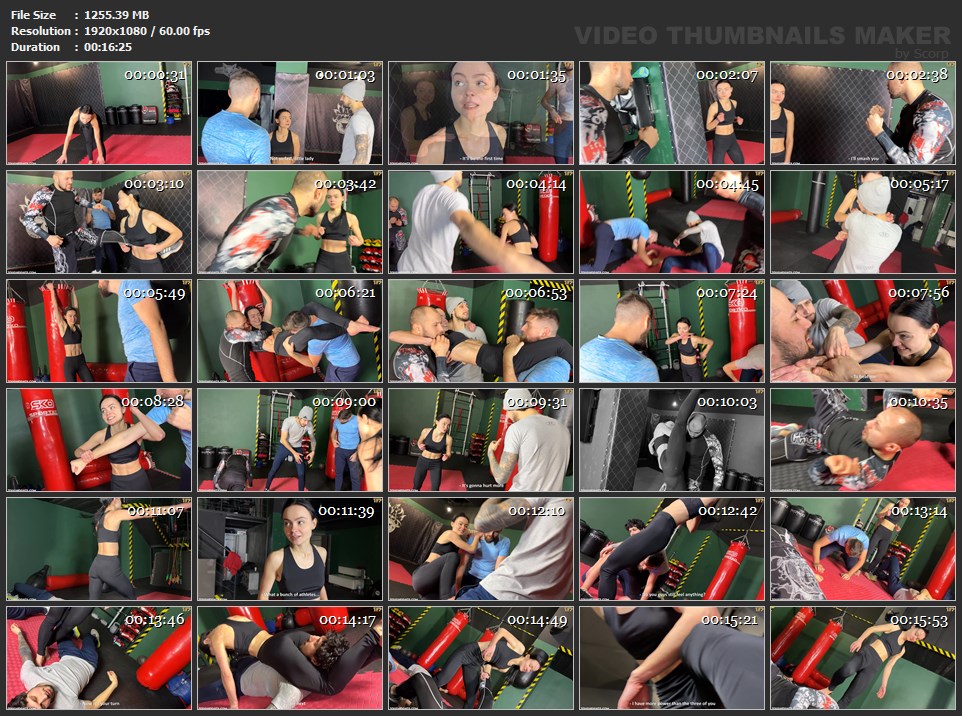
Task: Click the thumbnail marked 00:04:14
Action: point(481,222)
